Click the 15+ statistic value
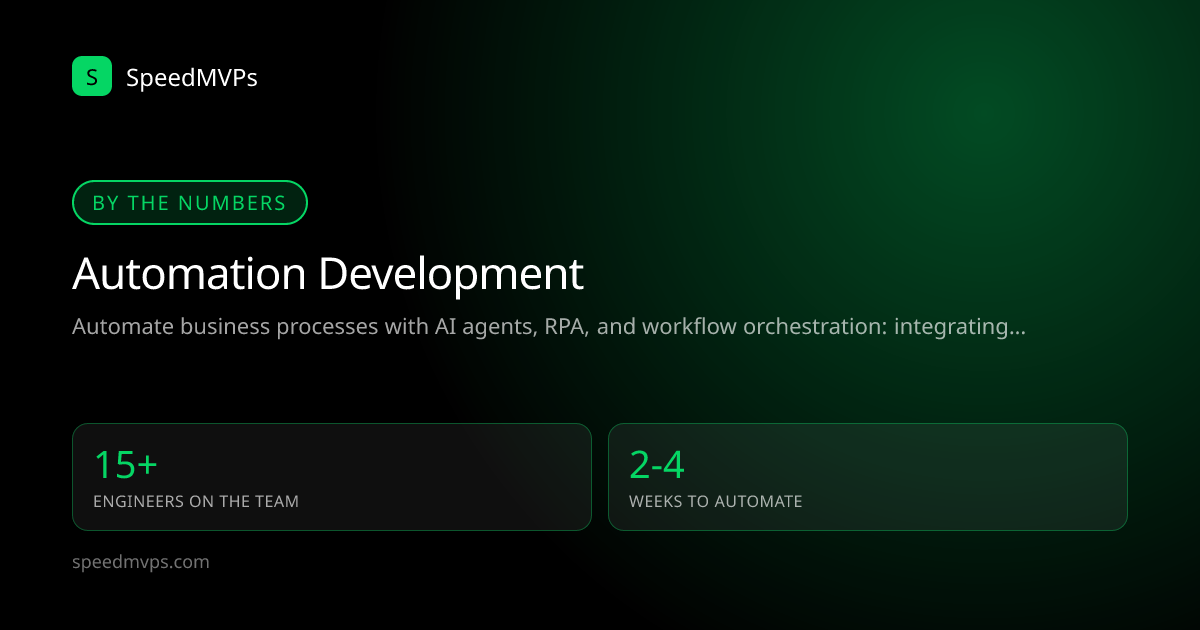Image resolution: width=1200 pixels, height=630 pixels. pos(125,465)
